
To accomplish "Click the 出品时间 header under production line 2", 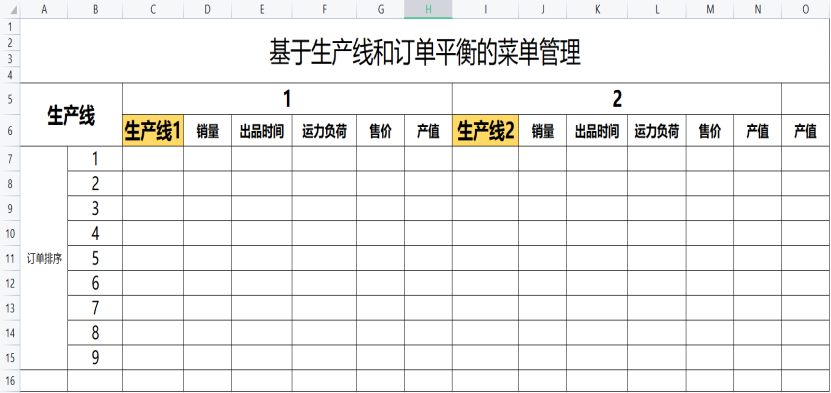I will click(x=597, y=130).
